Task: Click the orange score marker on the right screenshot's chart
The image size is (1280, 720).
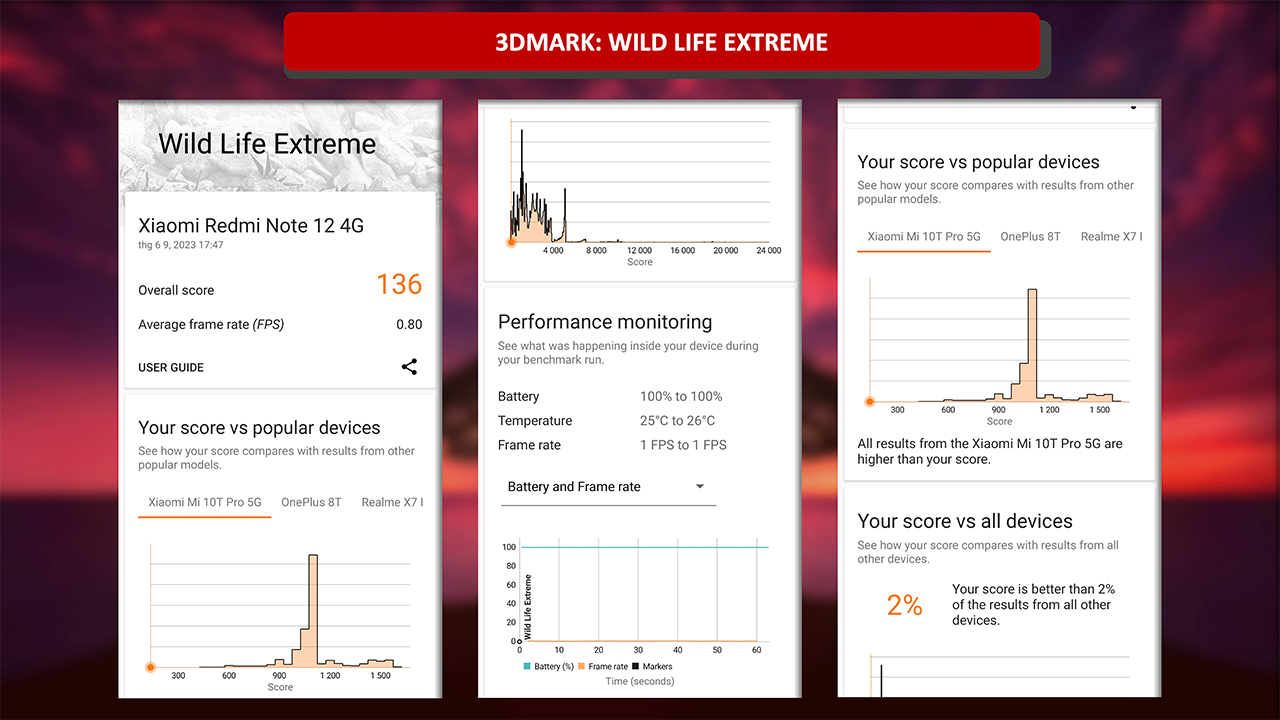Action: pyautogui.click(x=869, y=401)
